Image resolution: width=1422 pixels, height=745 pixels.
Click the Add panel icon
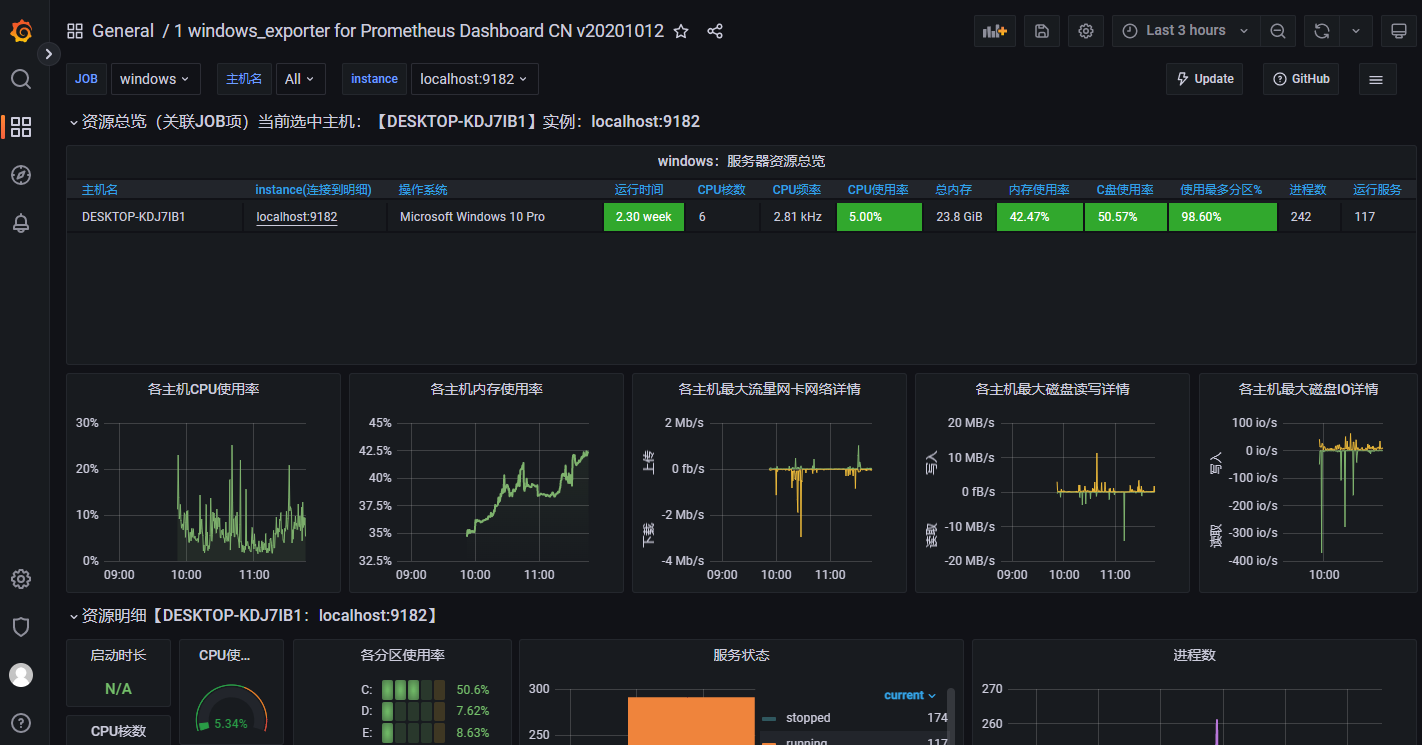tap(994, 31)
